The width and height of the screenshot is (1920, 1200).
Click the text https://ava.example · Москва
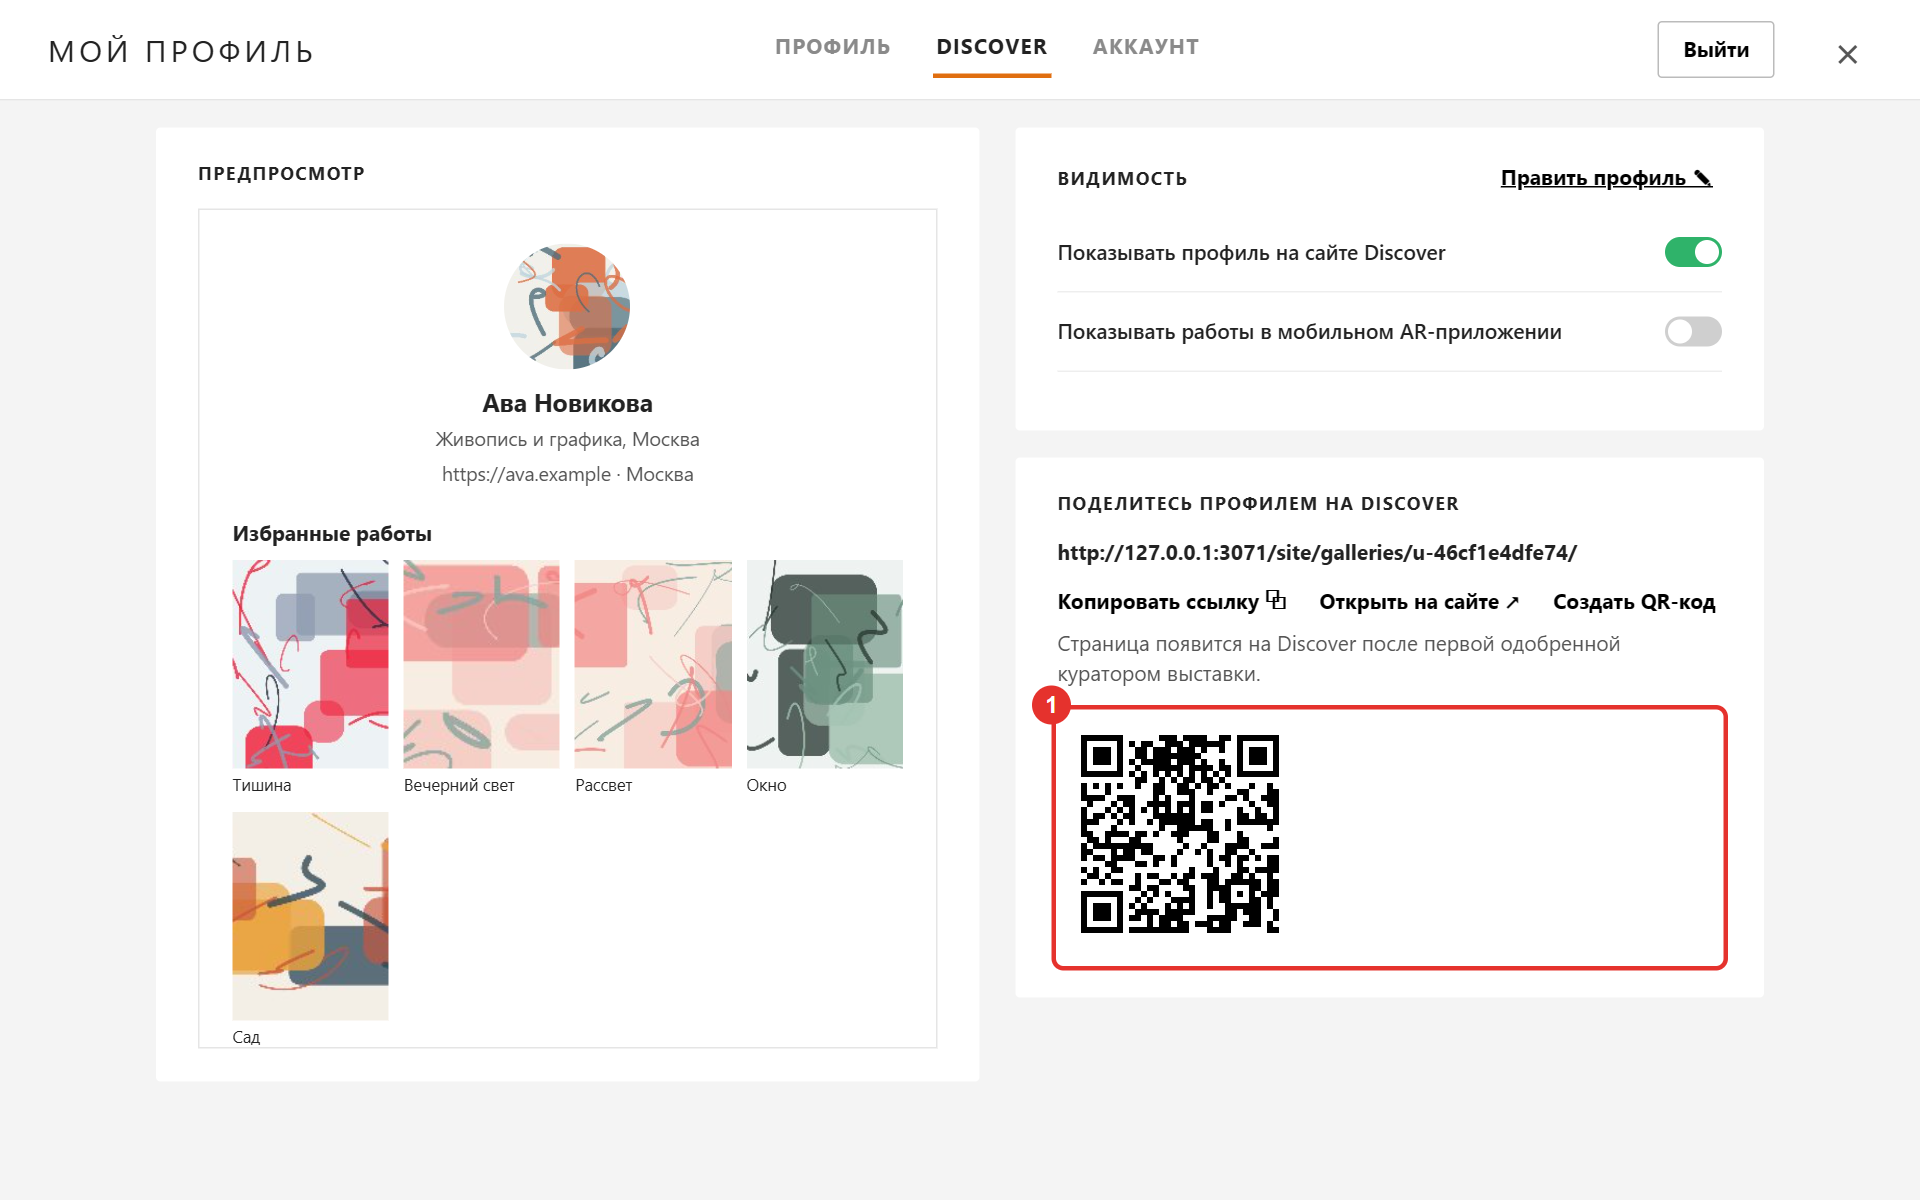coord(567,475)
